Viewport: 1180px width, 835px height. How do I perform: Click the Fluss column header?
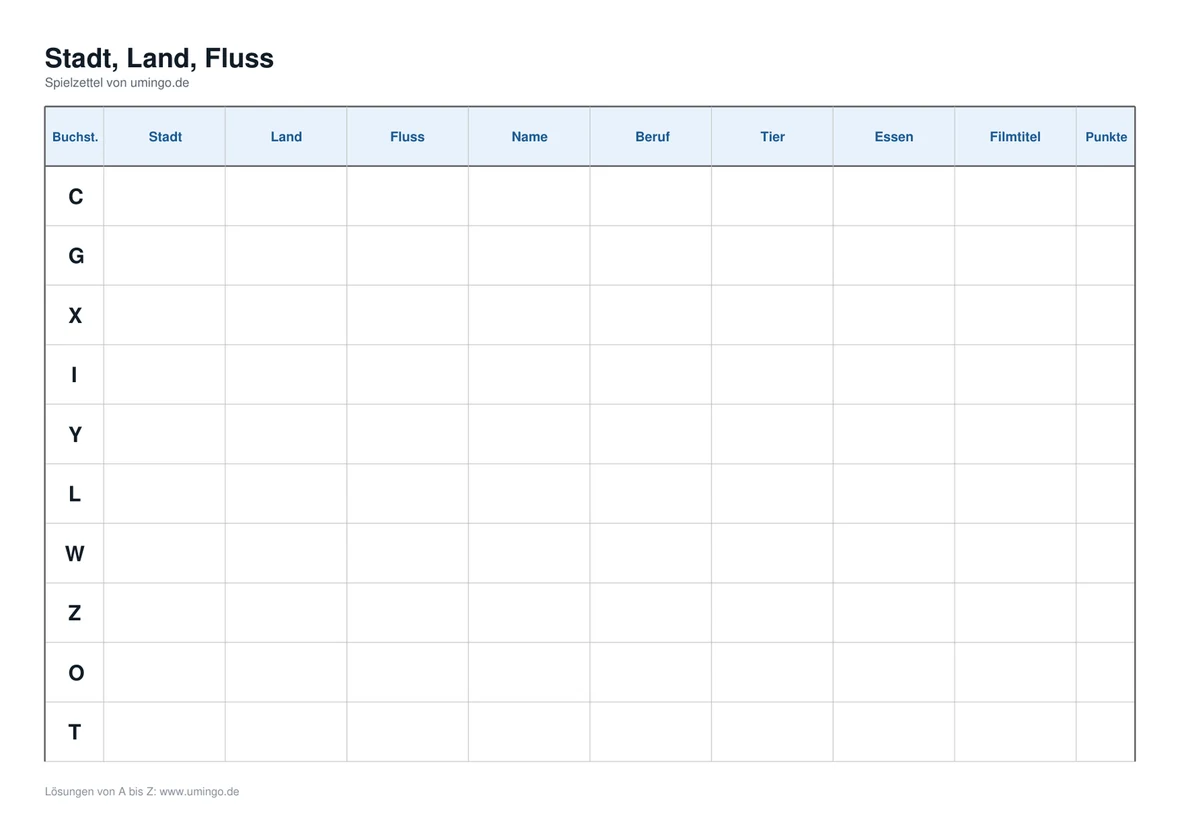click(407, 137)
